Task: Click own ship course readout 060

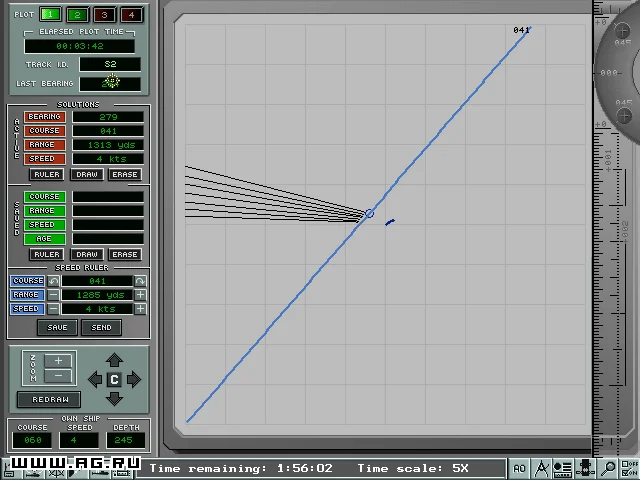Action: click(x=32, y=440)
